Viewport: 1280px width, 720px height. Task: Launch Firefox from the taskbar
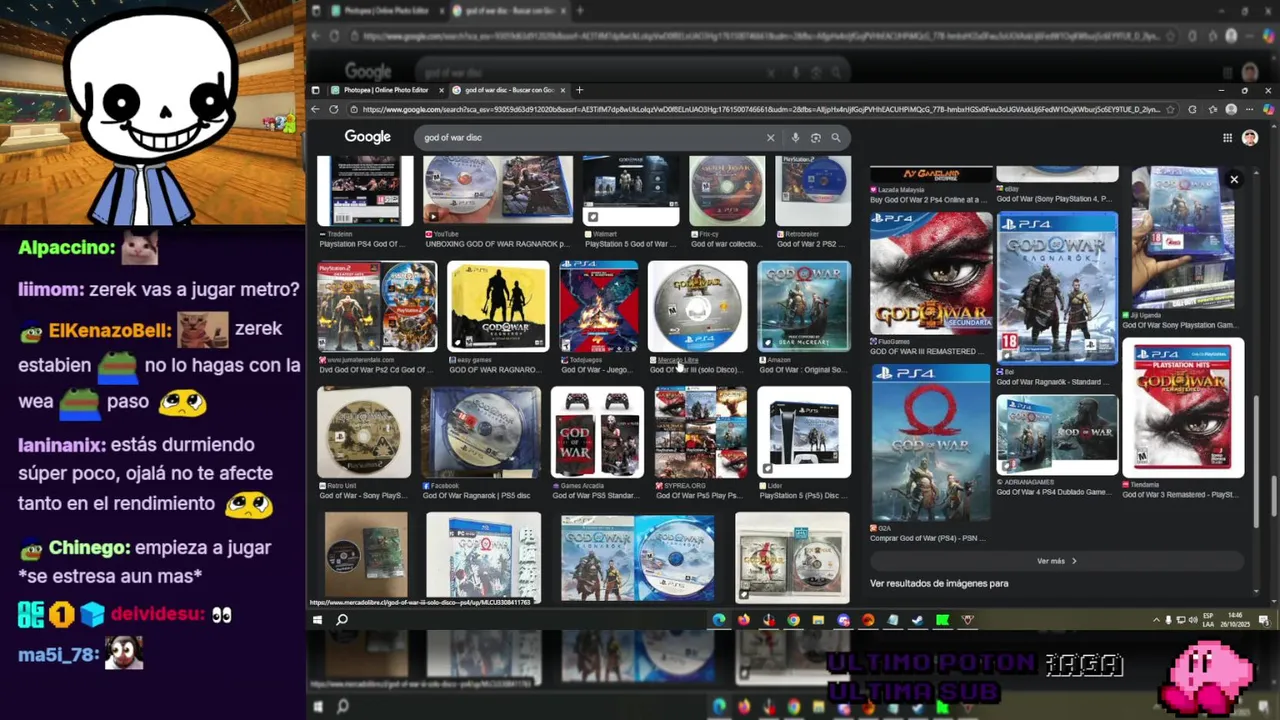point(744,620)
